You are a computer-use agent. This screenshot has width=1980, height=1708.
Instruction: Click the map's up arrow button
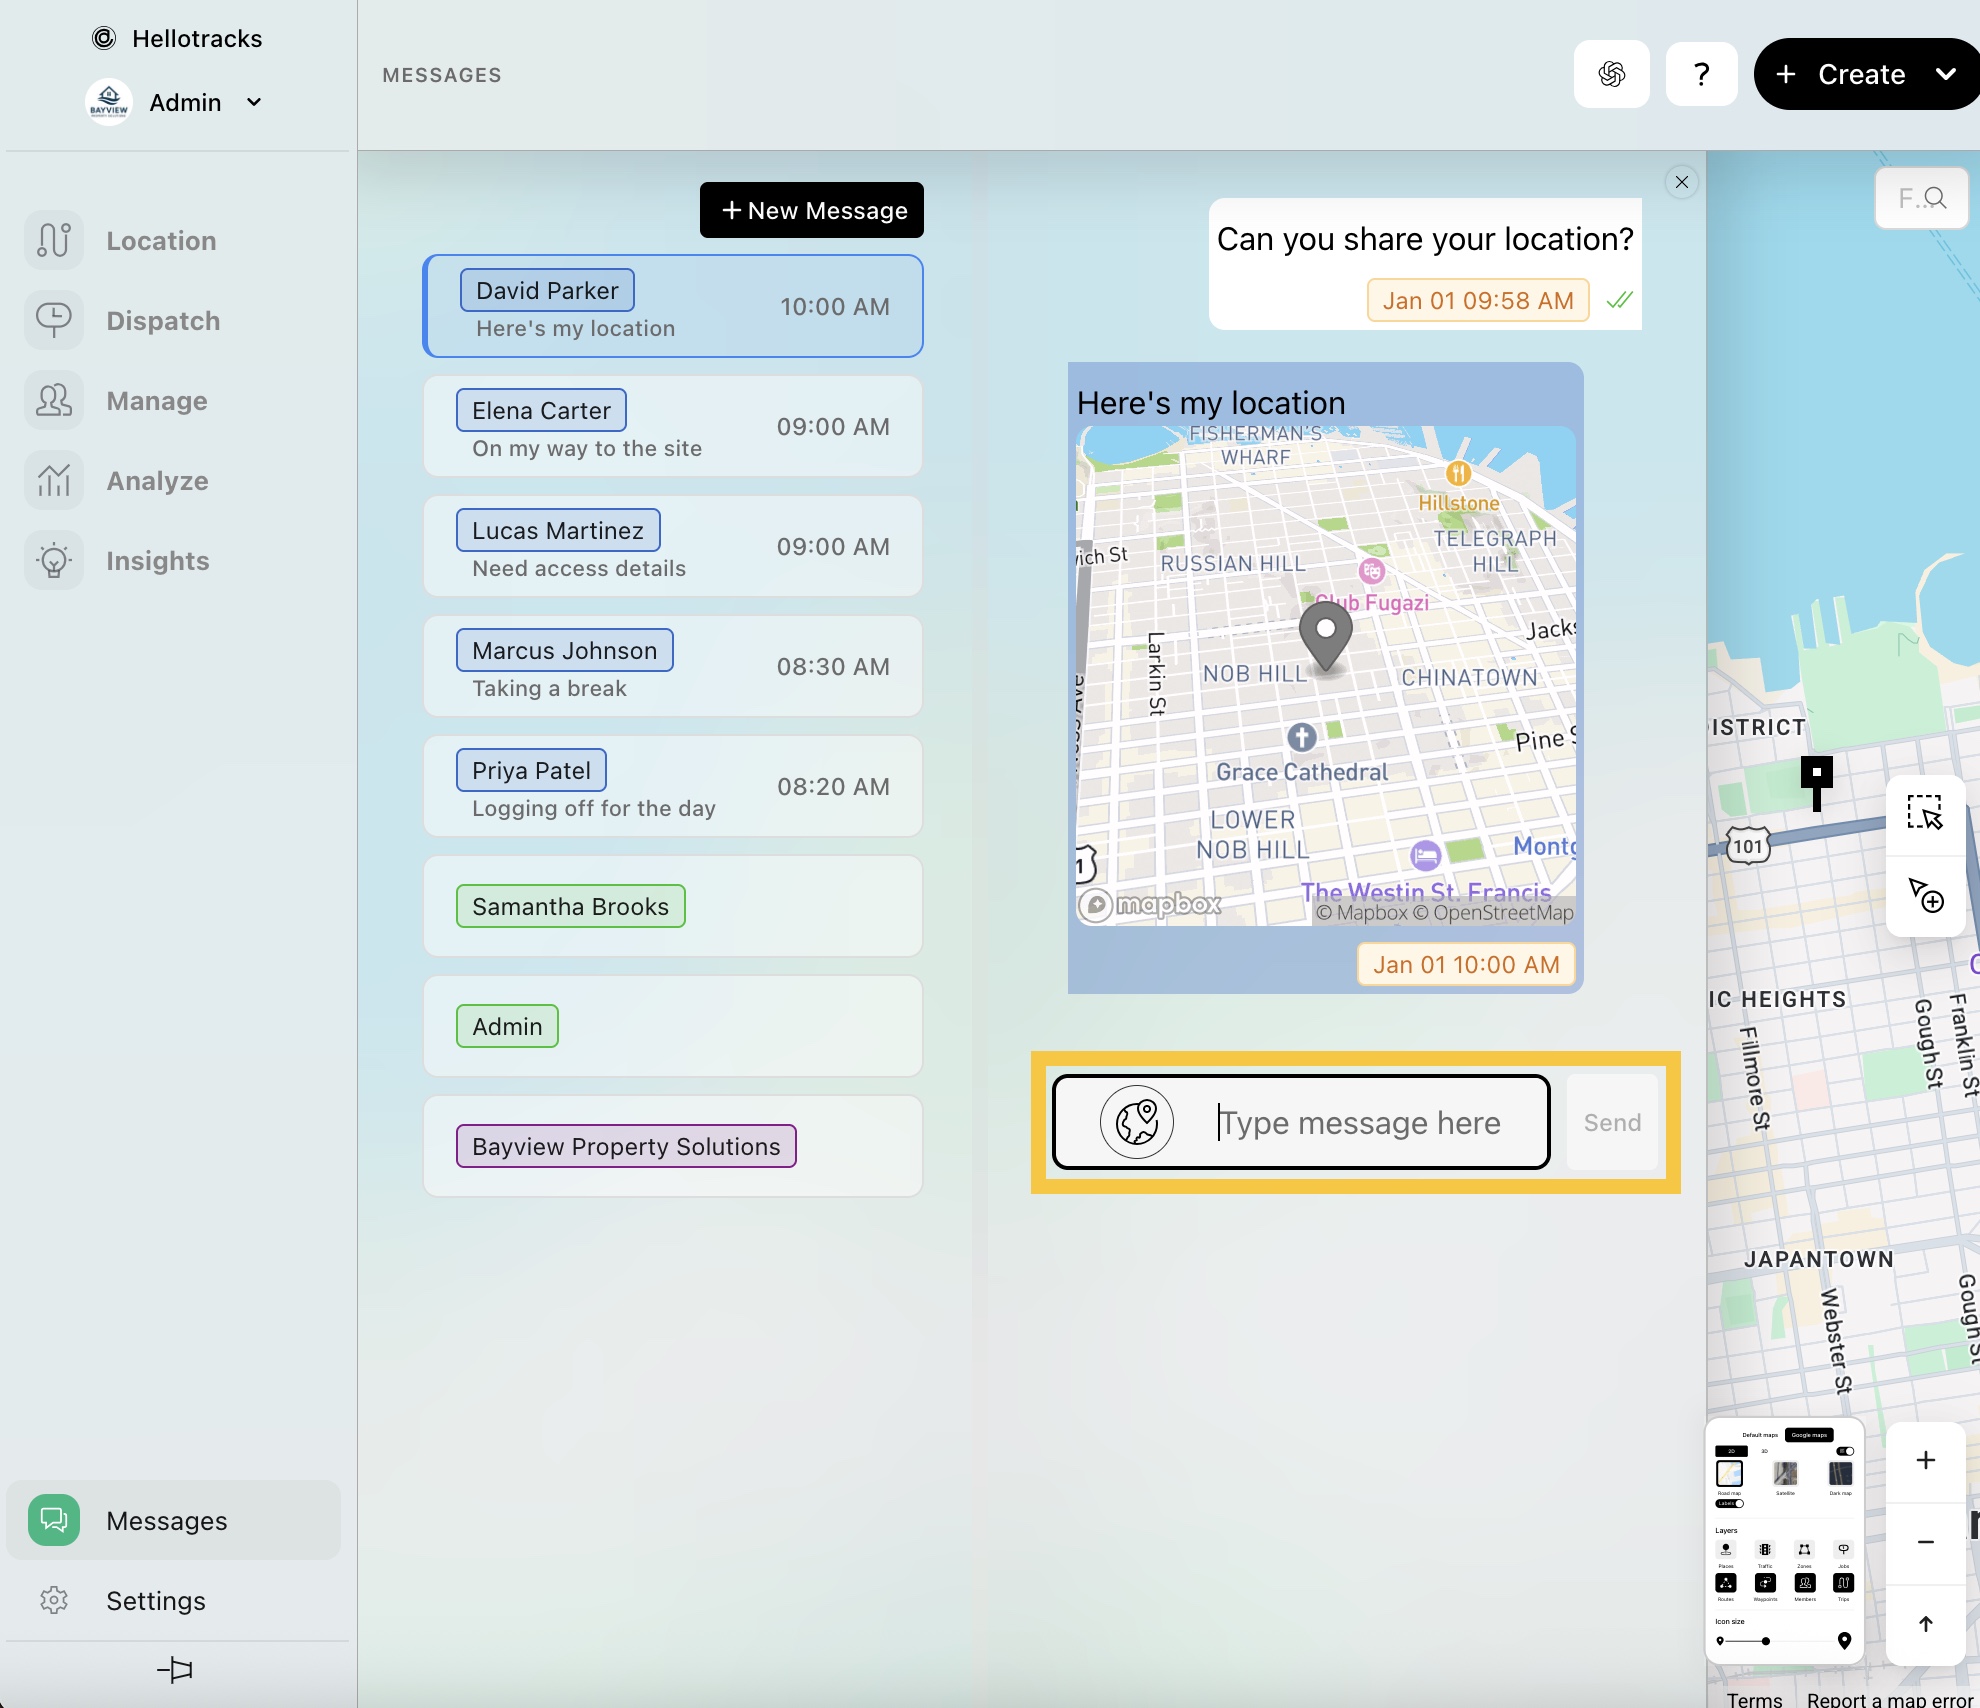point(1925,1624)
